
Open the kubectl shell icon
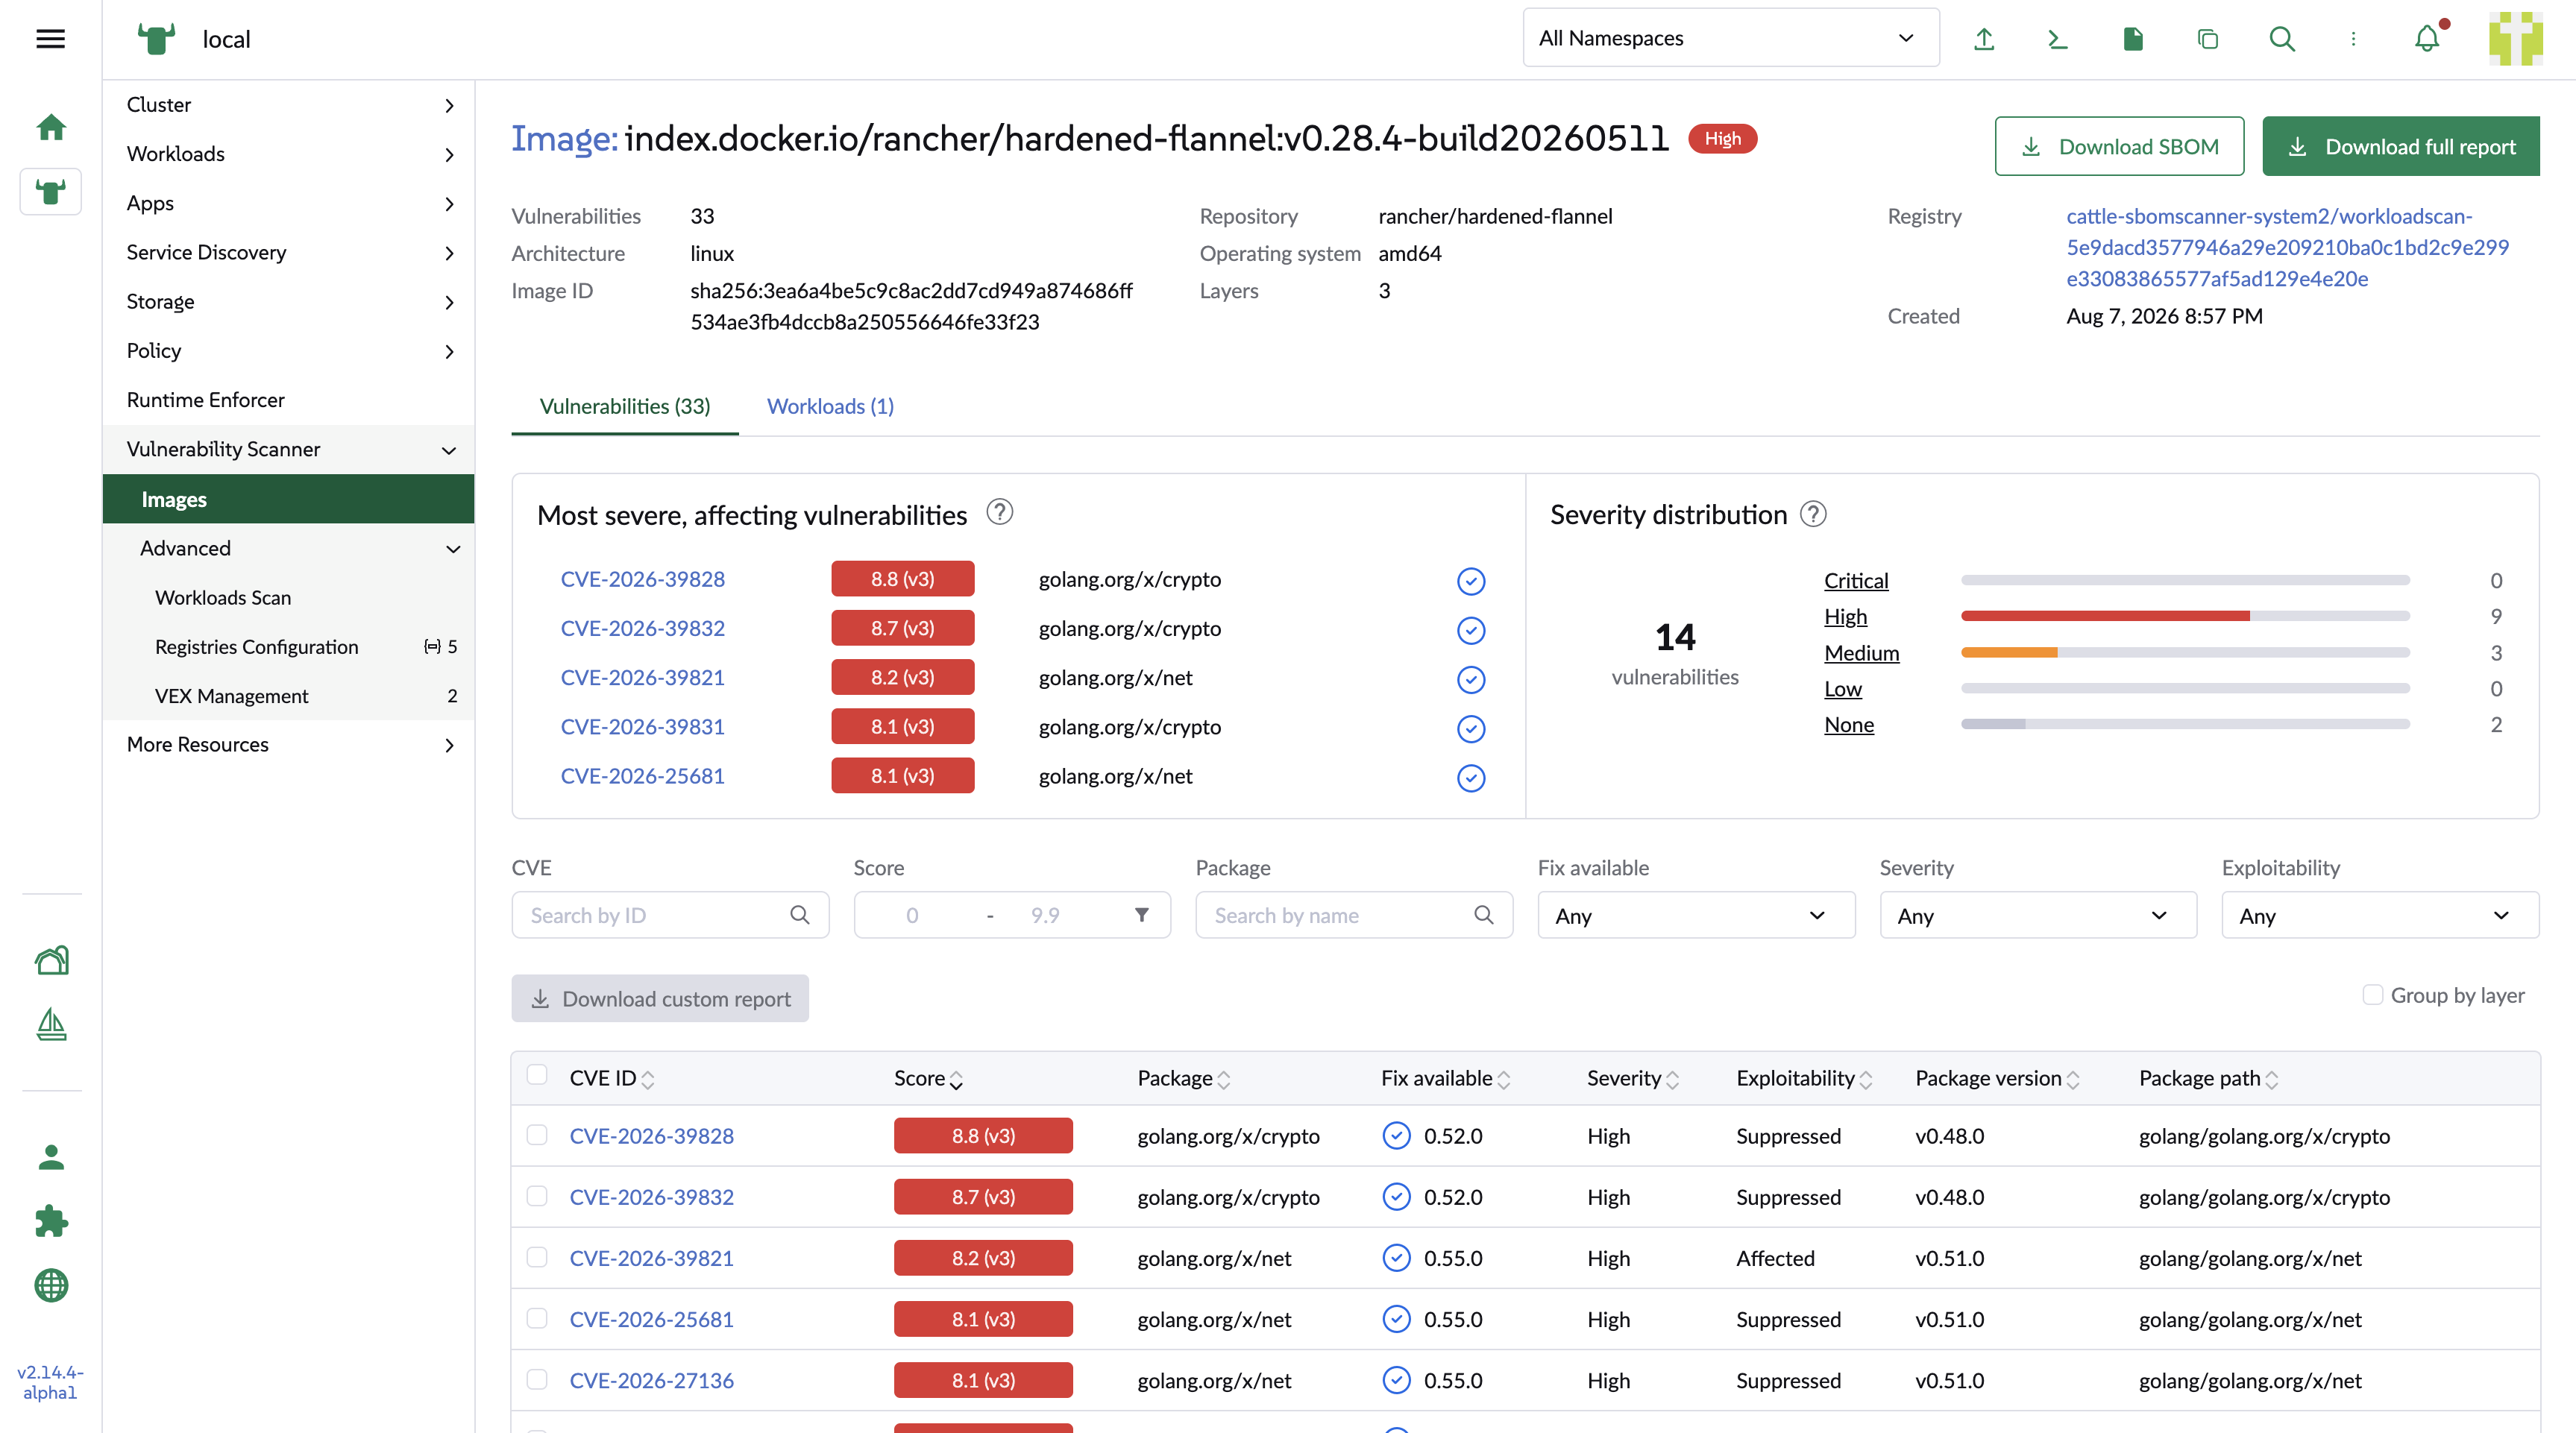2058,39
